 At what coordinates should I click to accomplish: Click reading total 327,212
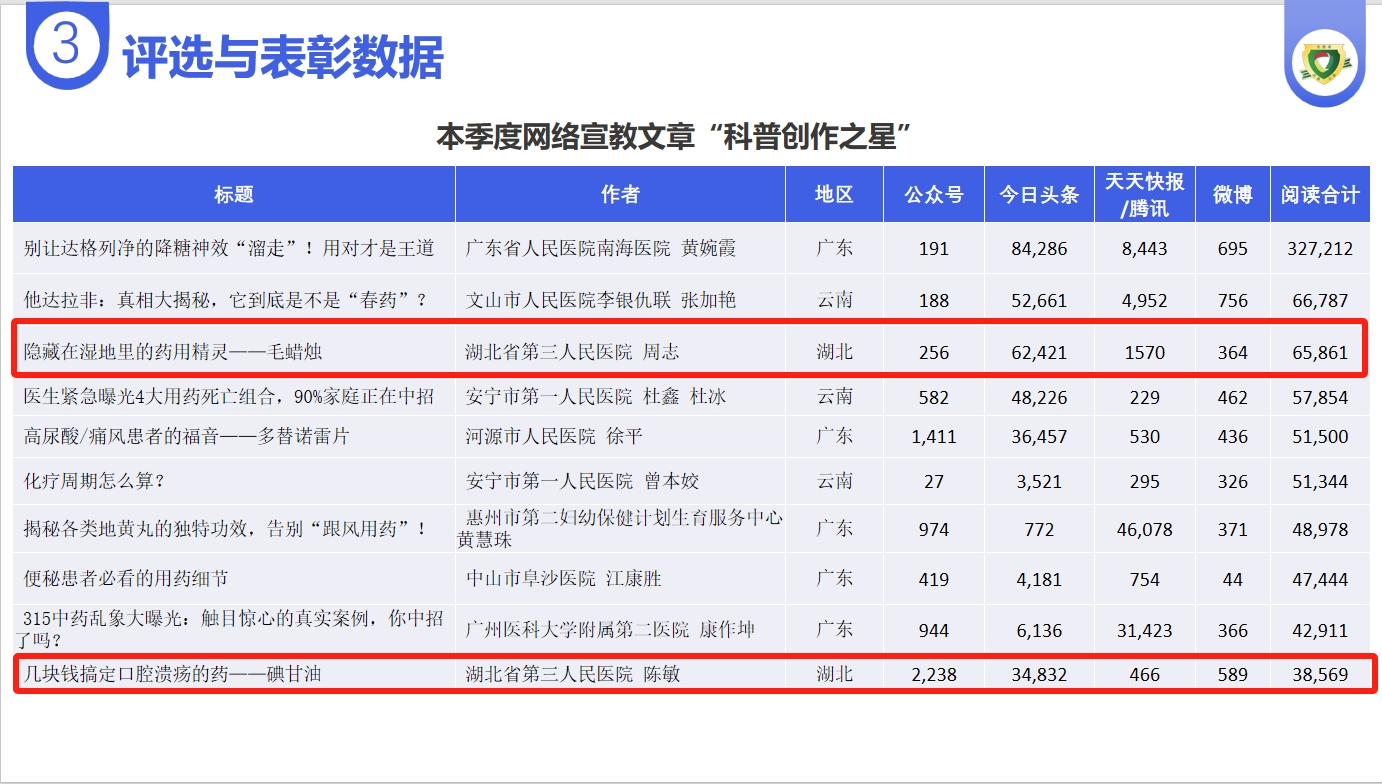tap(1320, 248)
